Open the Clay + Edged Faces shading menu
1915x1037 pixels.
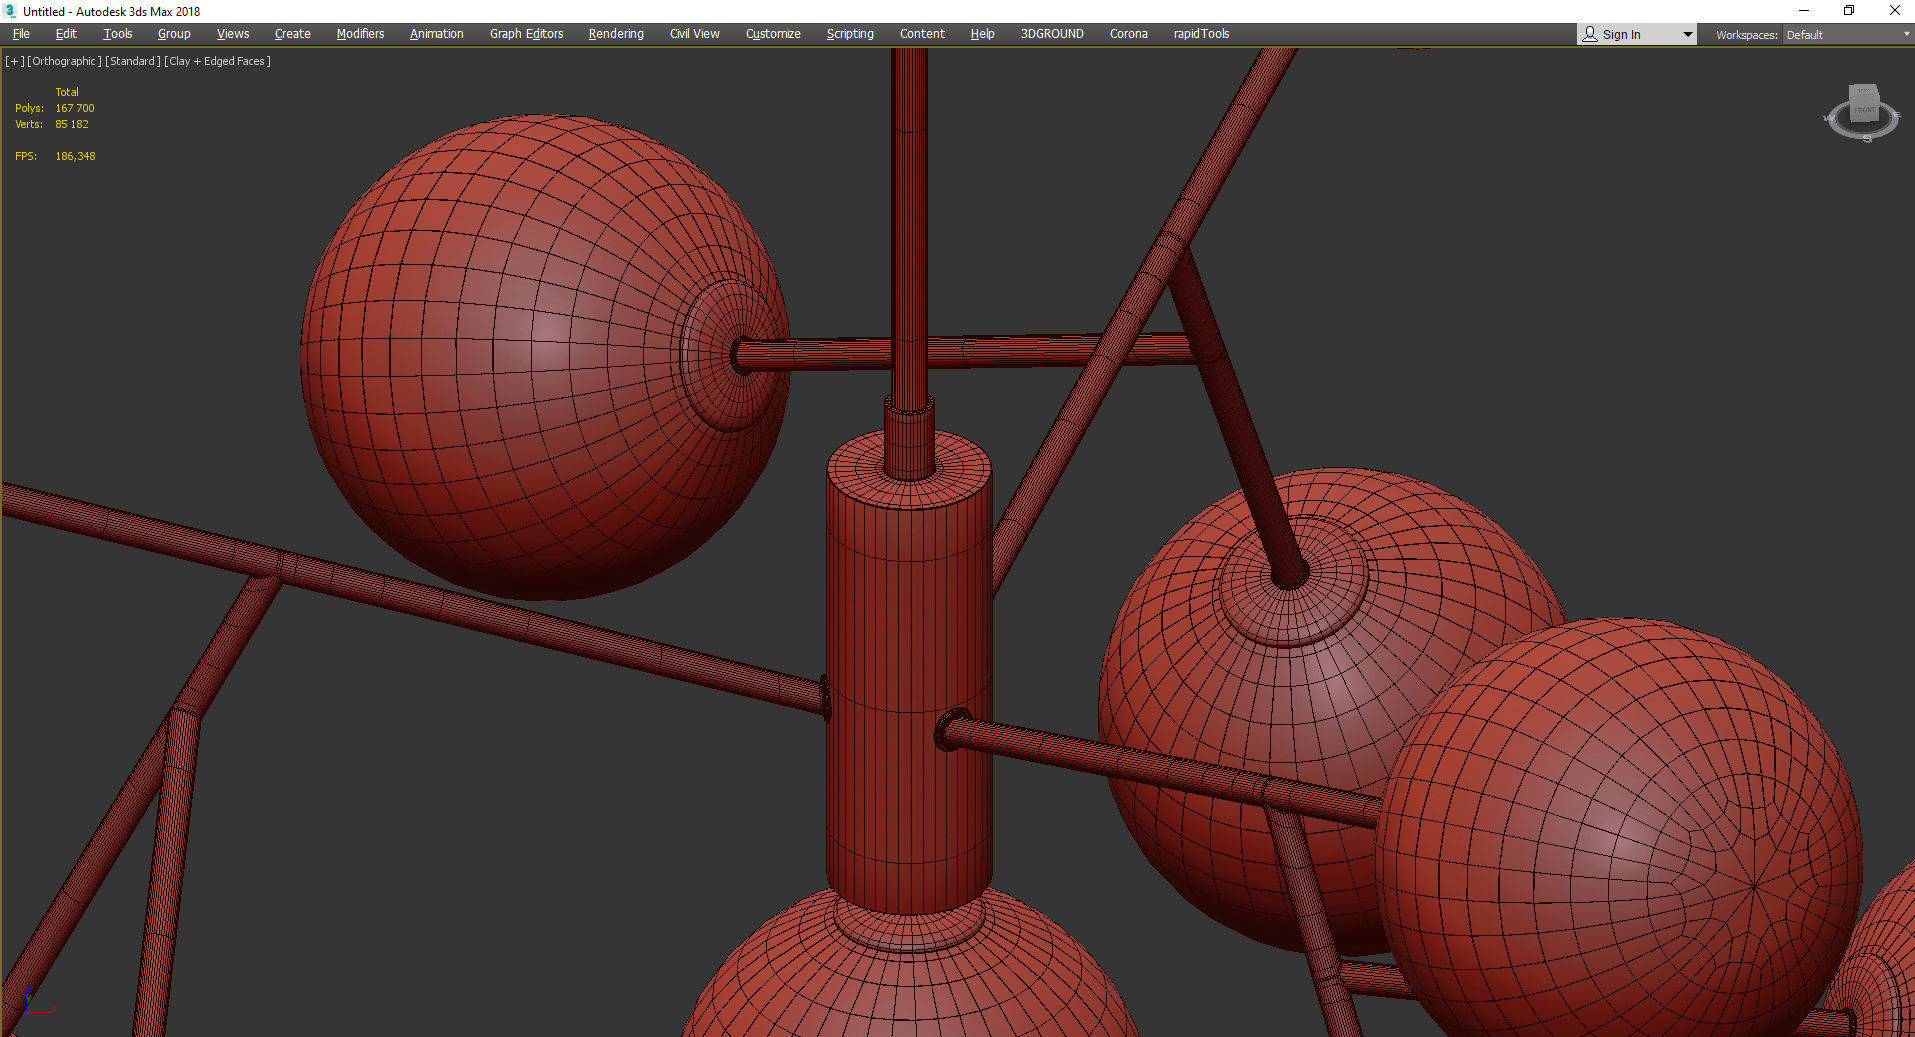[217, 61]
